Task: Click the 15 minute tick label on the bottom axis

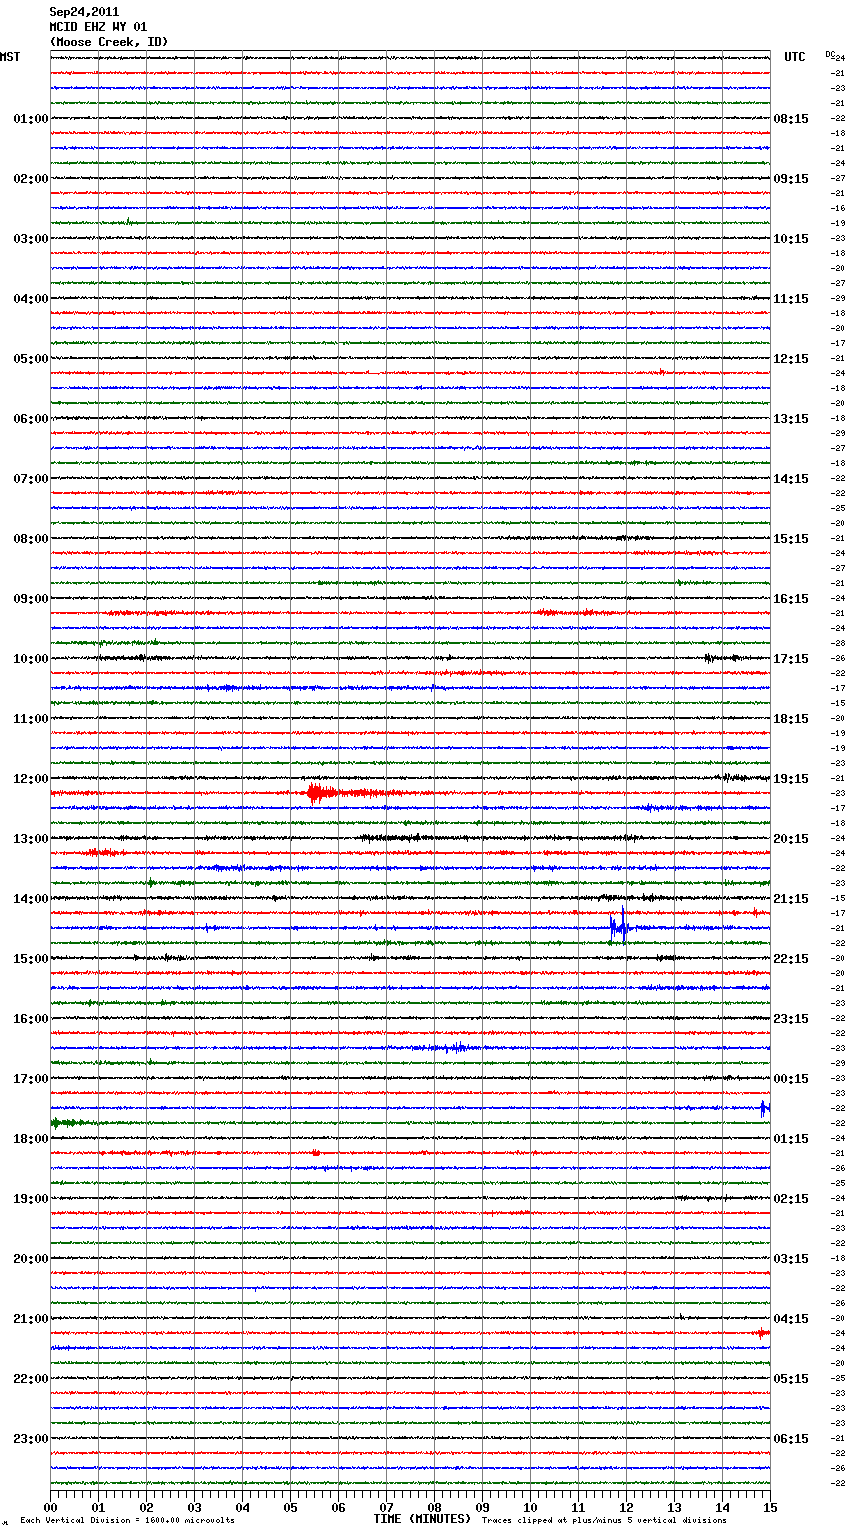Action: 770,1508
